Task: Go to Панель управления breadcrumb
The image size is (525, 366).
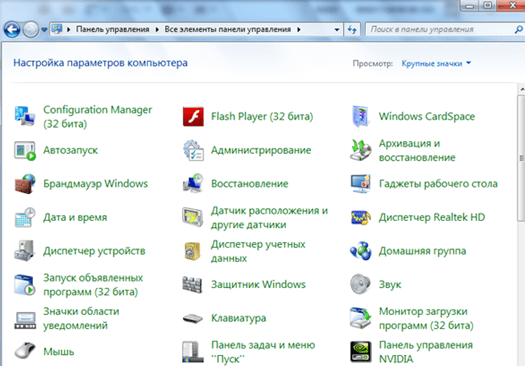Action: click(x=112, y=29)
